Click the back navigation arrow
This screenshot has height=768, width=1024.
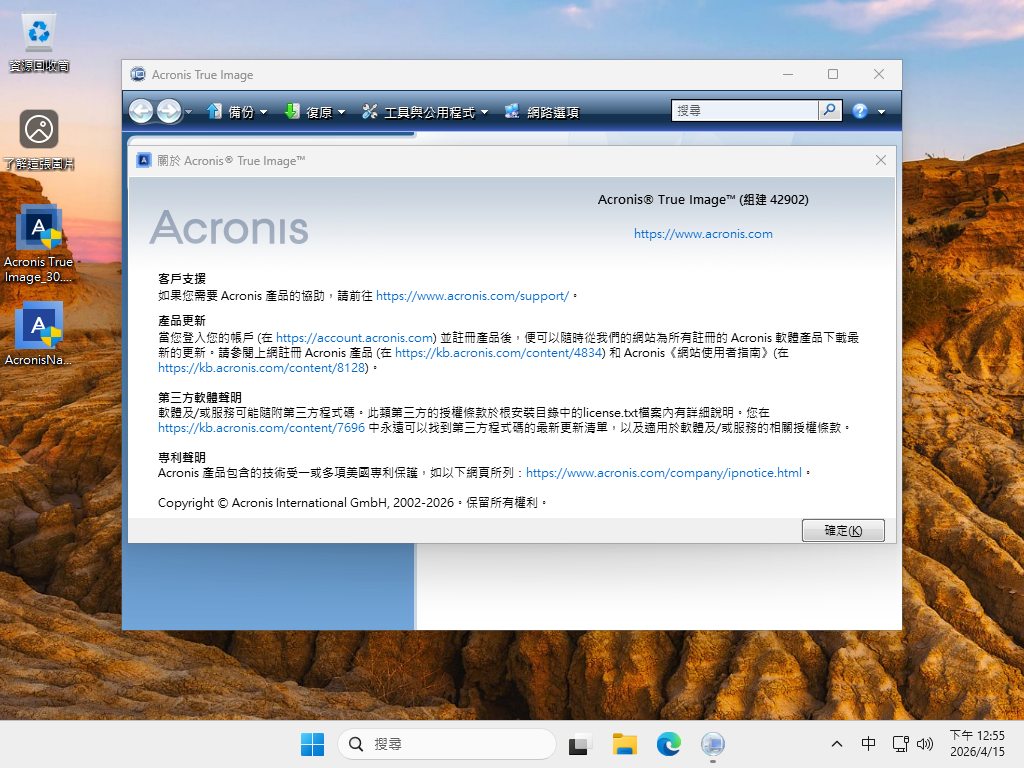(141, 111)
